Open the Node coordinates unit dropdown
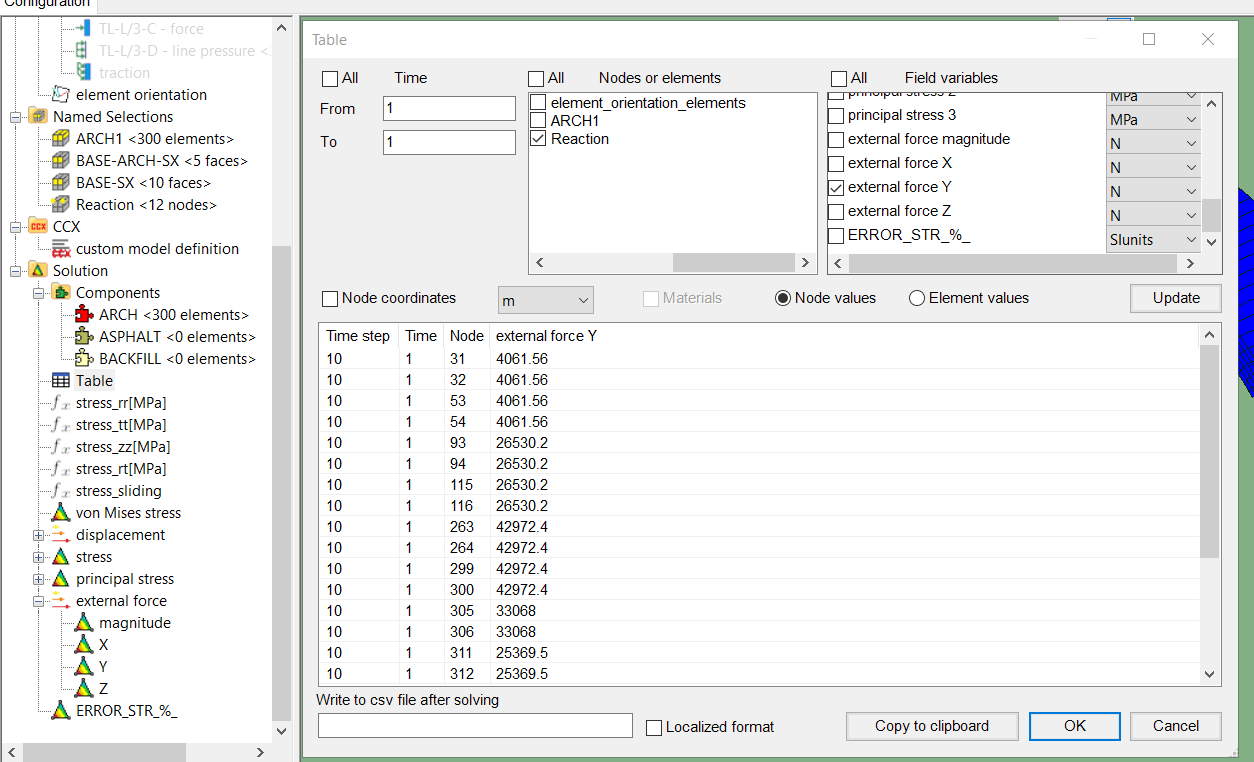 tap(546, 300)
